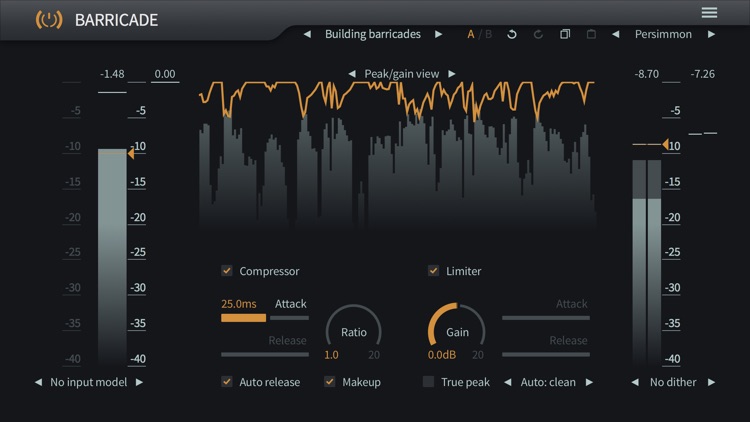Toggle the plugin power bypass icon
Viewport: 750px width, 422px height.
click(49, 20)
